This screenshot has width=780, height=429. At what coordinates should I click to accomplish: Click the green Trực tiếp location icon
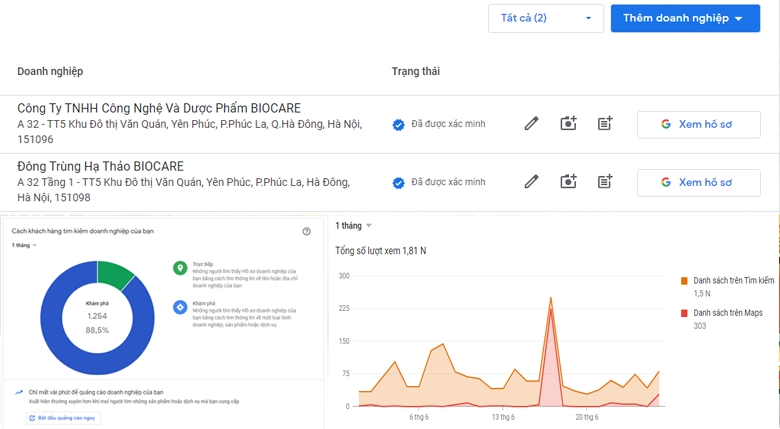click(x=180, y=268)
